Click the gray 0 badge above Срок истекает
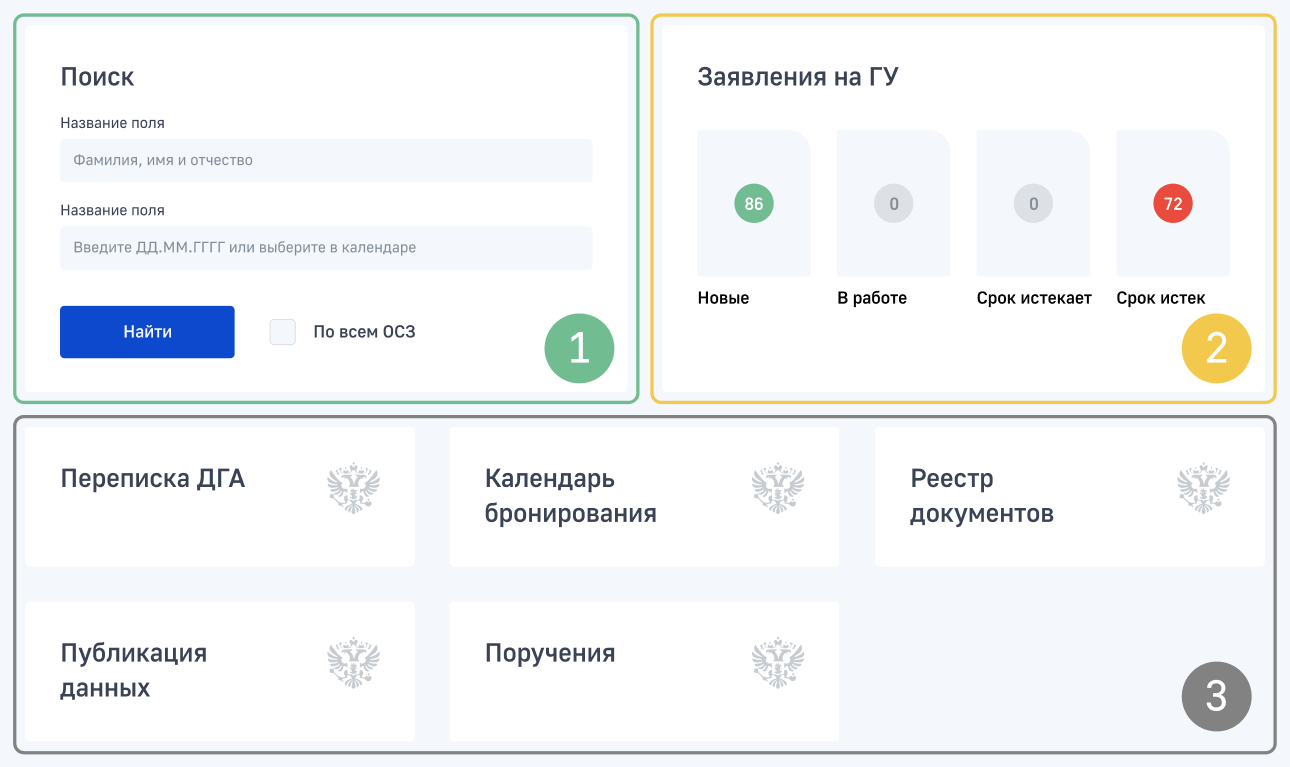 (x=1033, y=204)
